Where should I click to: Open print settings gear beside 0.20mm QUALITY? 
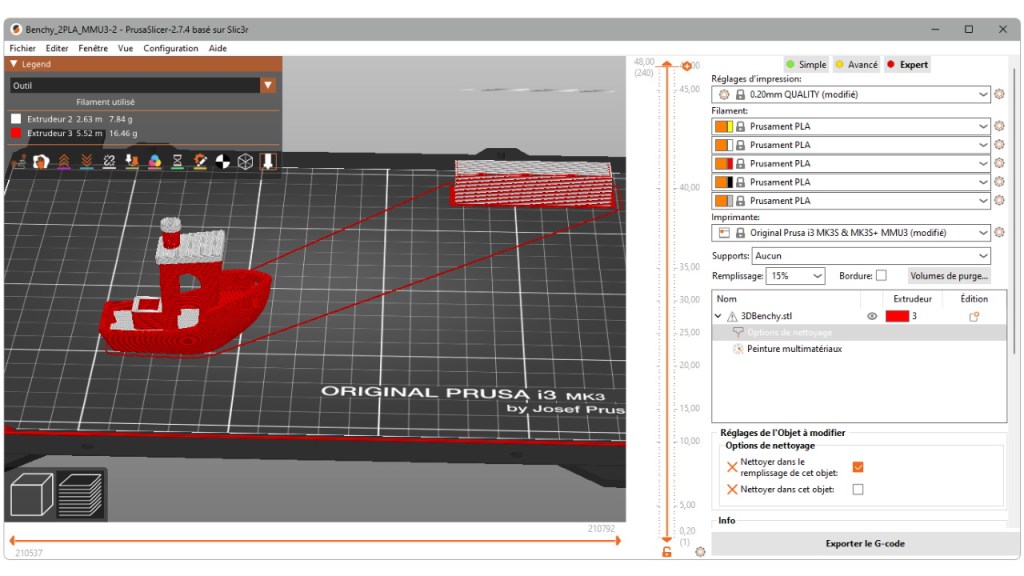click(x=999, y=95)
